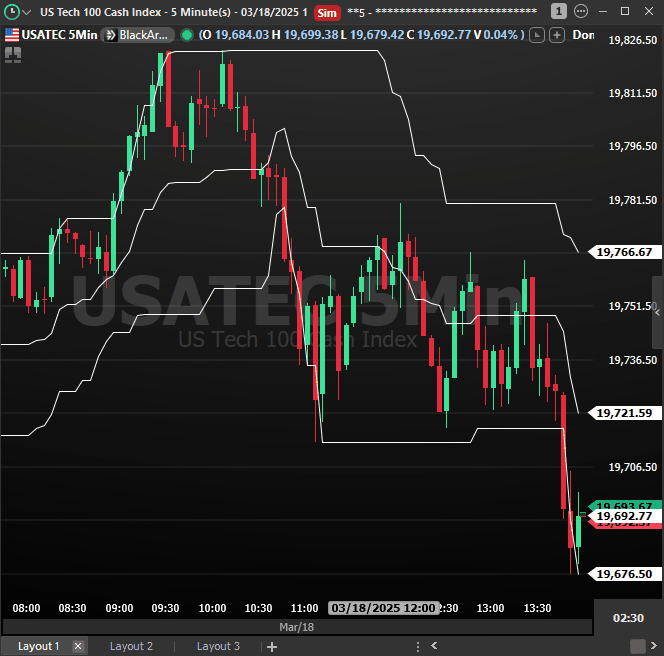This screenshot has height=656, width=664.
Task: Expand the side panel using right-edge chevron
Action: click(x=657, y=313)
